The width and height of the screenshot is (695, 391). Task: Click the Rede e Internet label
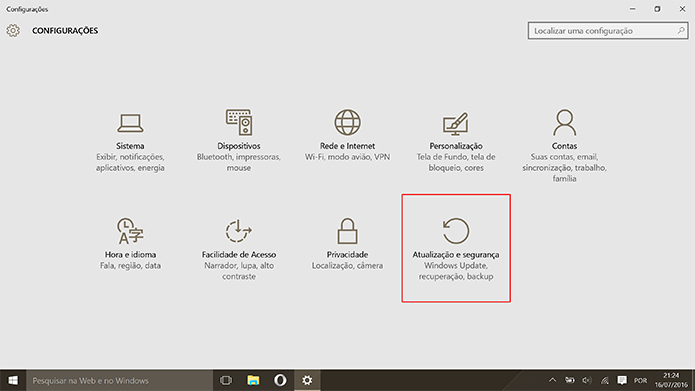348,146
